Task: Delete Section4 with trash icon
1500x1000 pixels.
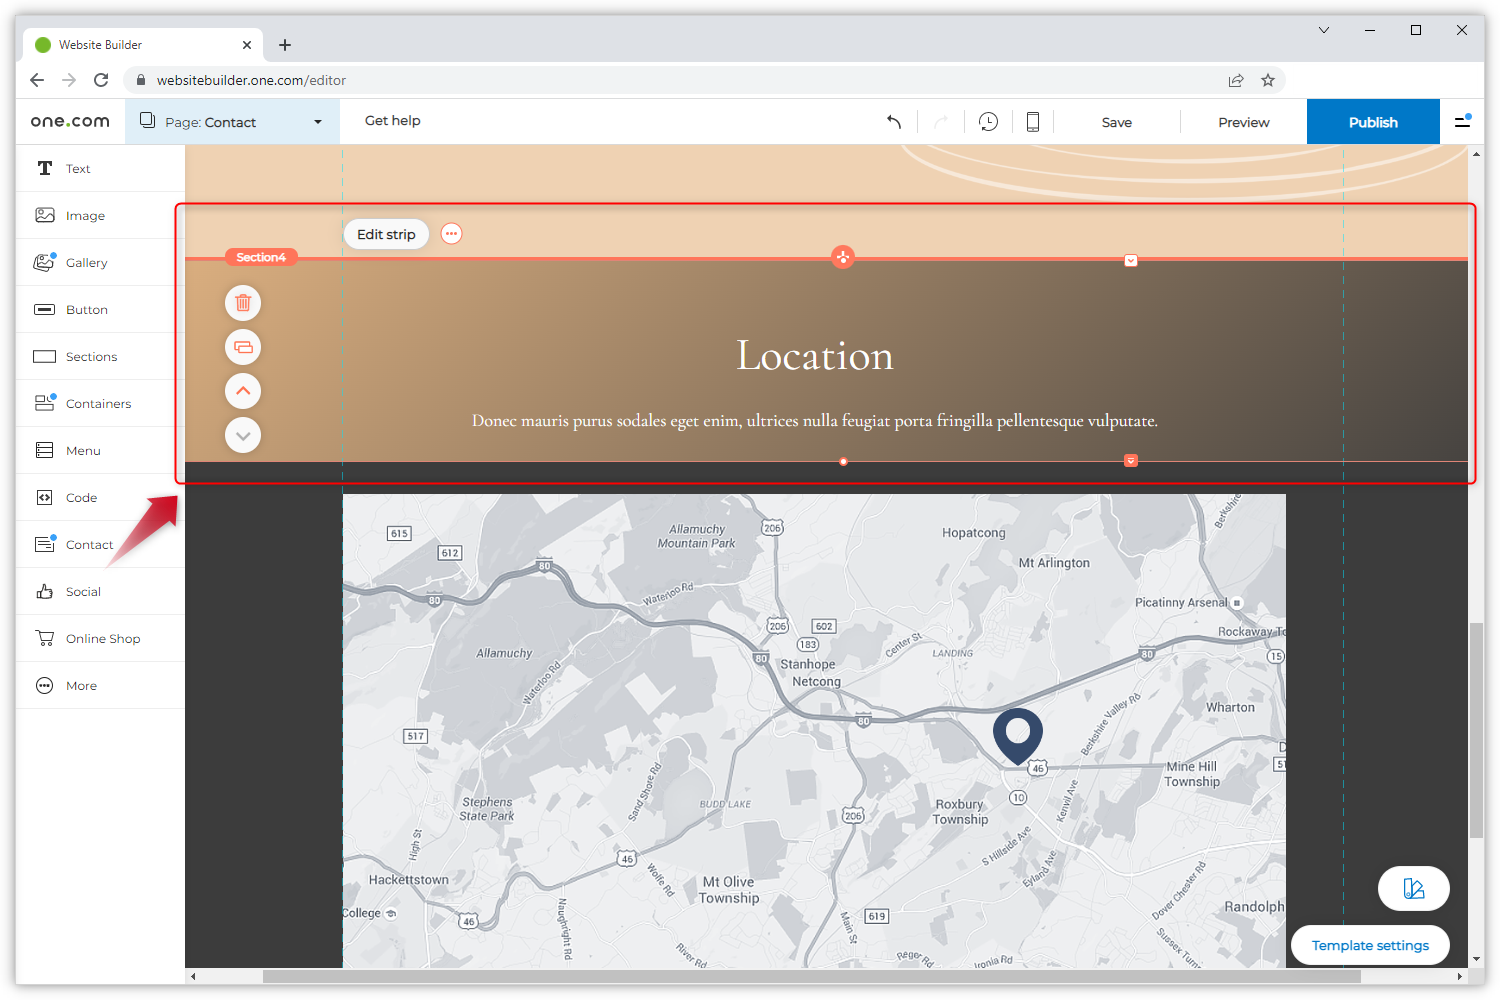Action: (x=243, y=303)
